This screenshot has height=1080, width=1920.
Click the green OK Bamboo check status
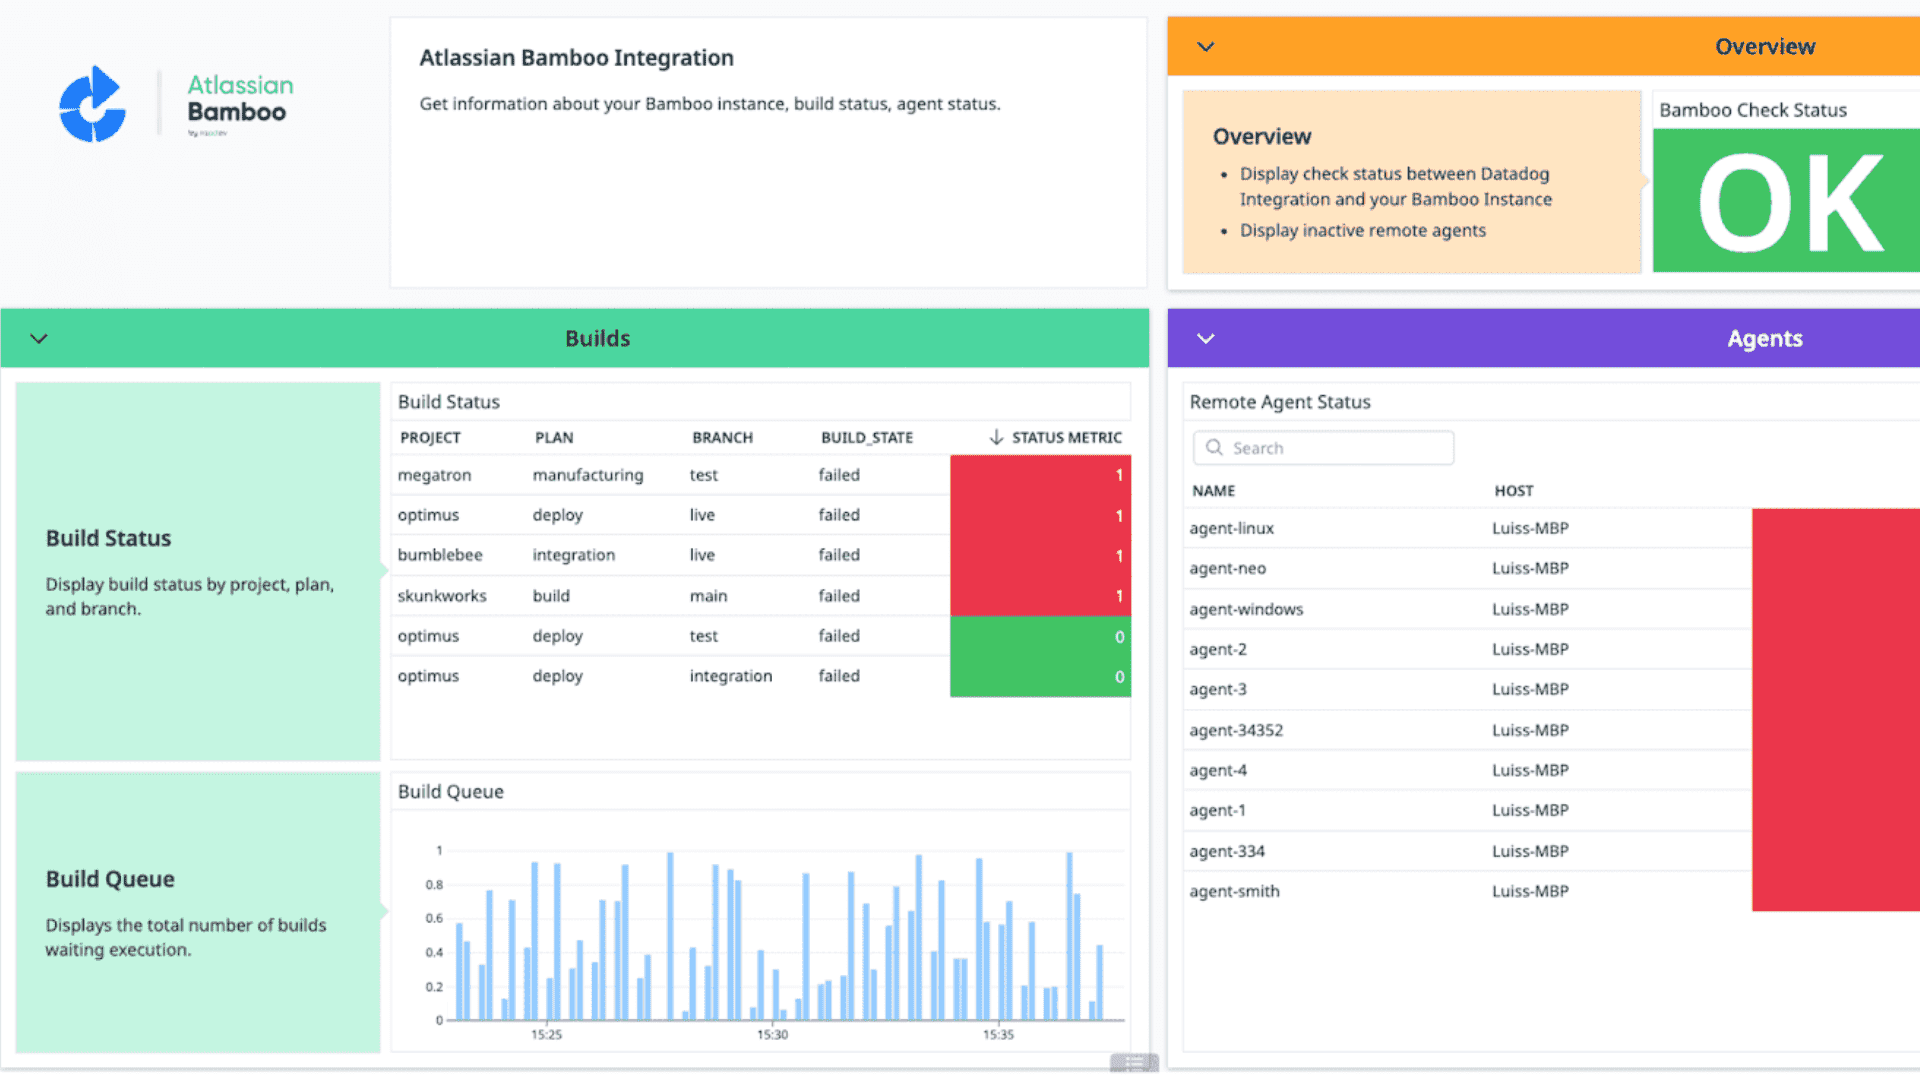click(1786, 201)
